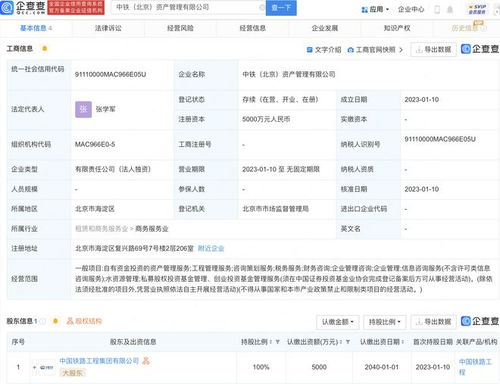Switch to the 经营风险 tab
This screenshot has width=500, height=384.
coord(180,28)
